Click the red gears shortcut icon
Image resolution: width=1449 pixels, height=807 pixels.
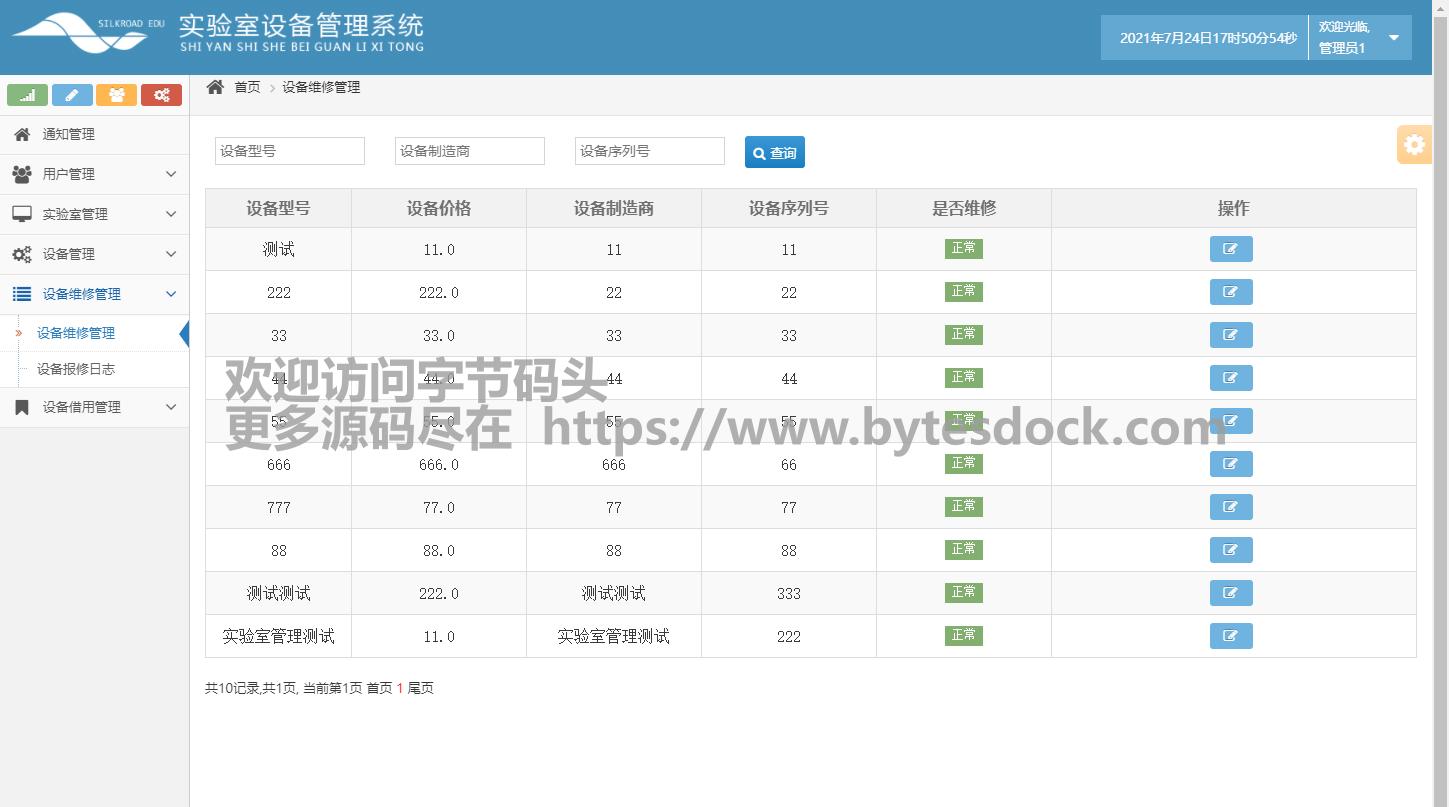click(x=161, y=95)
